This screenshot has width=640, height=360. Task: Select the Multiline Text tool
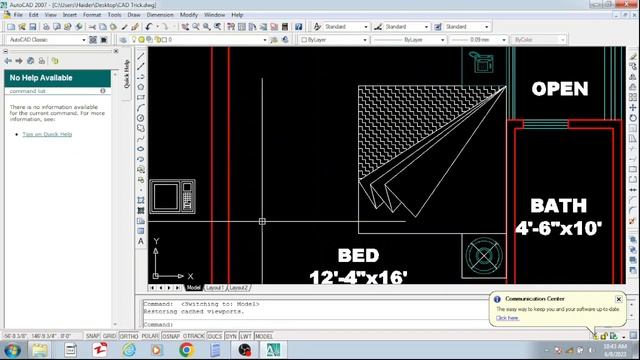click(x=141, y=241)
